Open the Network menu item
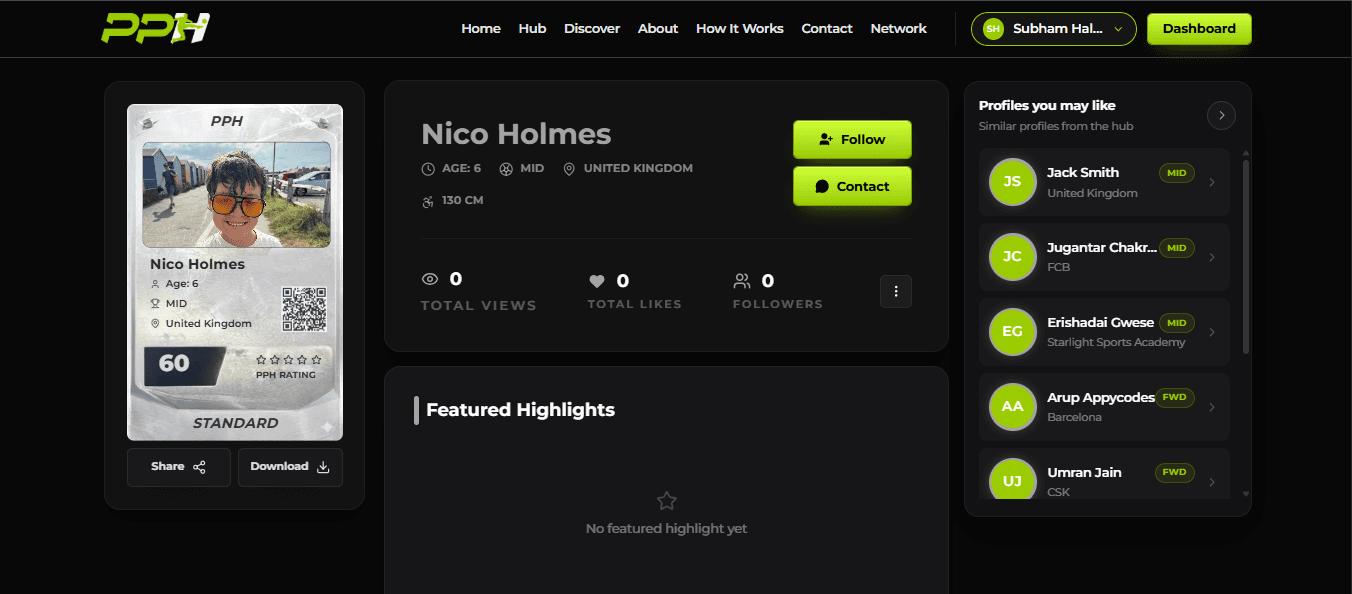 tap(899, 29)
